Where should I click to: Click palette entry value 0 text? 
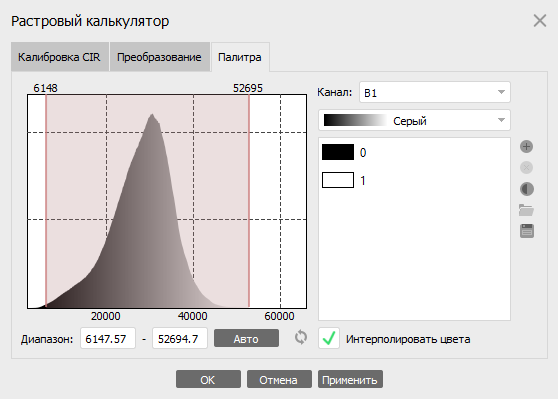point(363,153)
